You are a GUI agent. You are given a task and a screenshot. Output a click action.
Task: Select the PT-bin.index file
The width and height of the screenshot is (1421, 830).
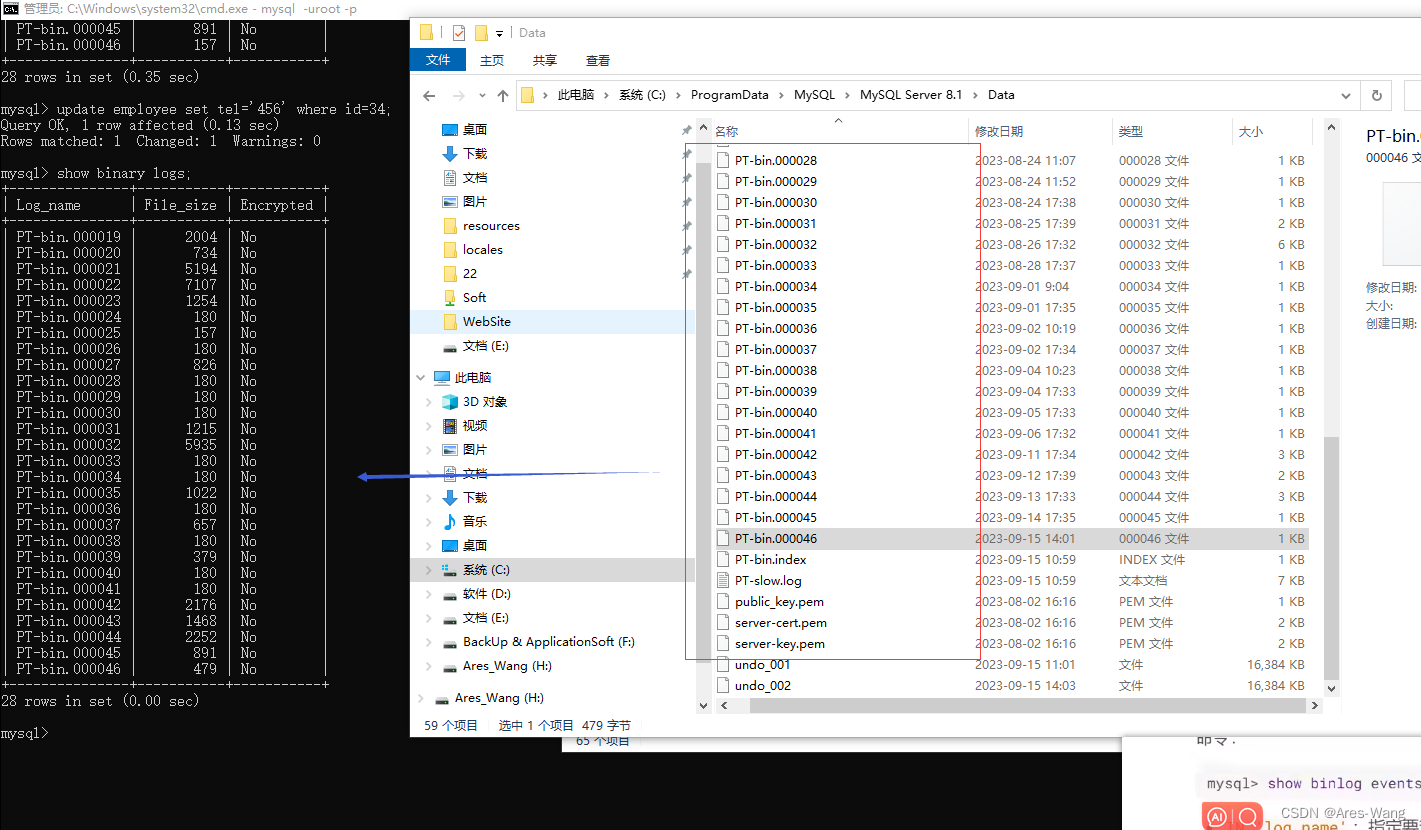tap(770, 559)
